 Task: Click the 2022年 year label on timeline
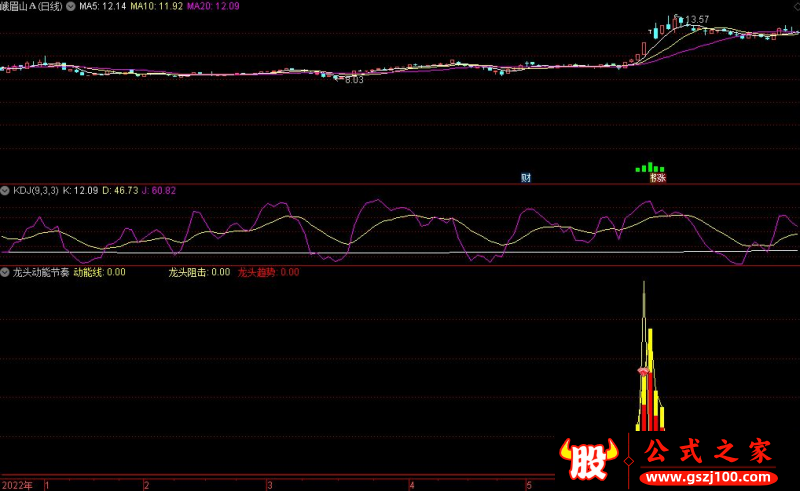(16, 485)
